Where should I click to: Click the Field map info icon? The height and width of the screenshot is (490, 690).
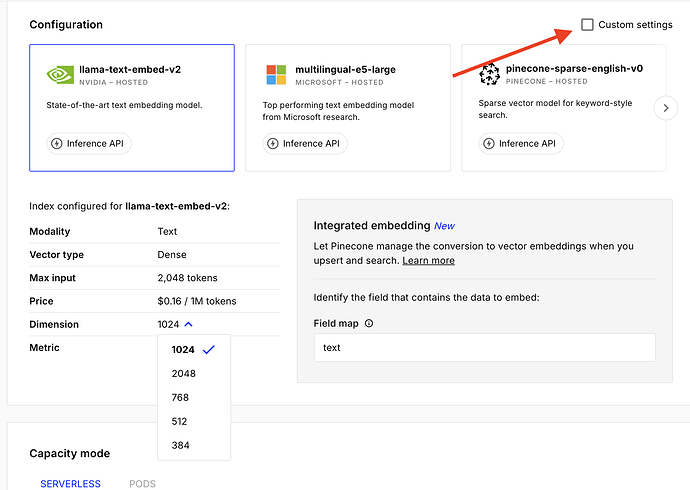click(369, 324)
